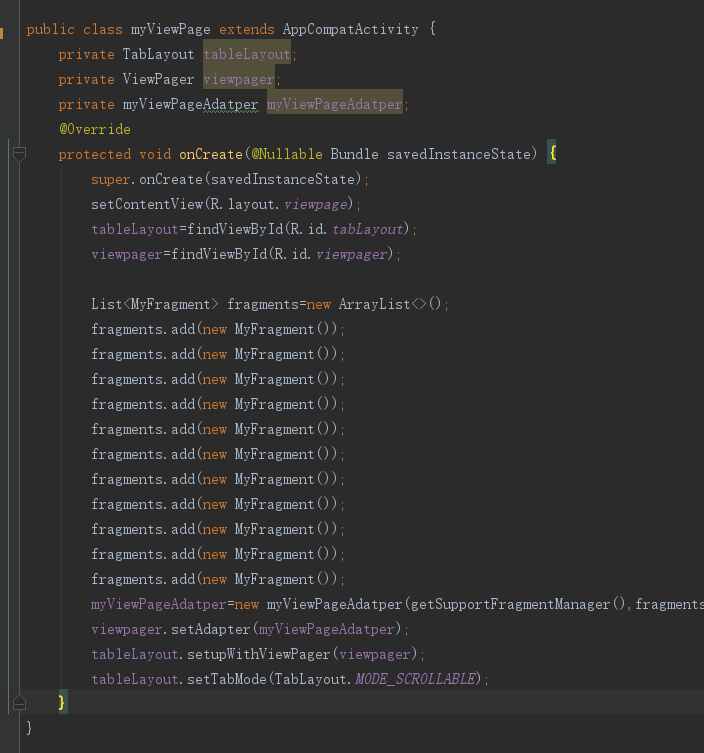704x753 pixels.
Task: Place cursor on setupWithViewPager method call
Action: pos(259,654)
